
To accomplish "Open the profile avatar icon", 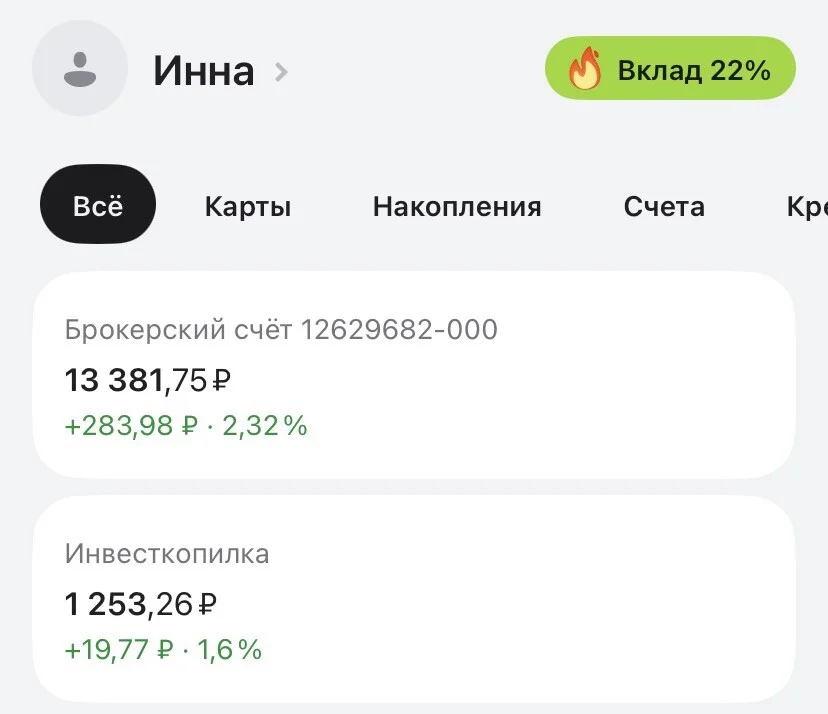I will coord(80,69).
